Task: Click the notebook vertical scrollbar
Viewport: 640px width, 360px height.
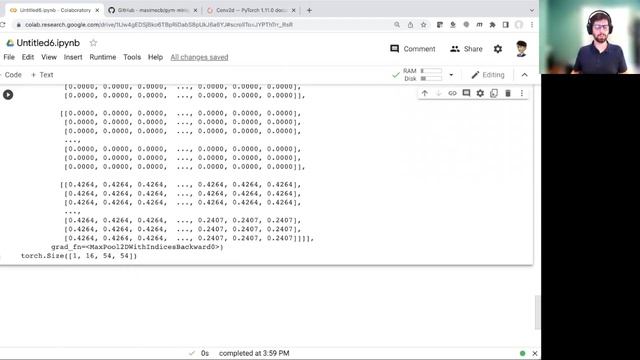Action: pyautogui.click(x=537, y=313)
